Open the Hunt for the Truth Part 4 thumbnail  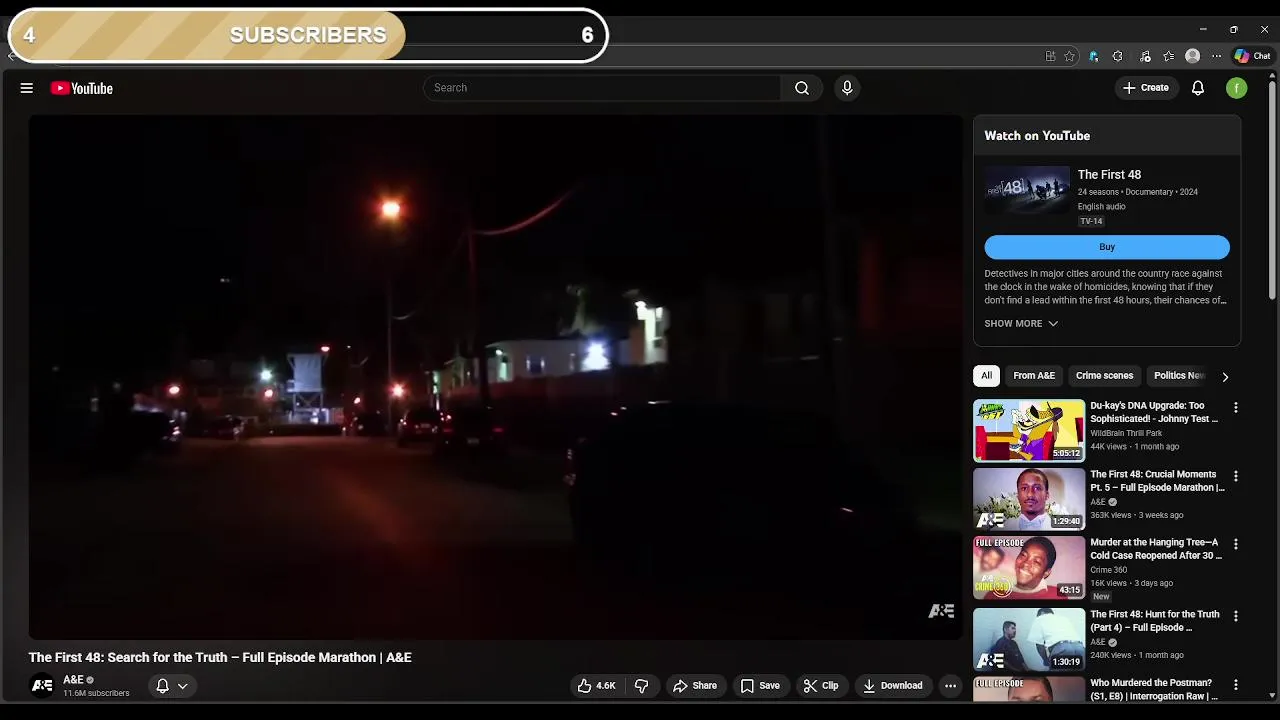[1029, 639]
